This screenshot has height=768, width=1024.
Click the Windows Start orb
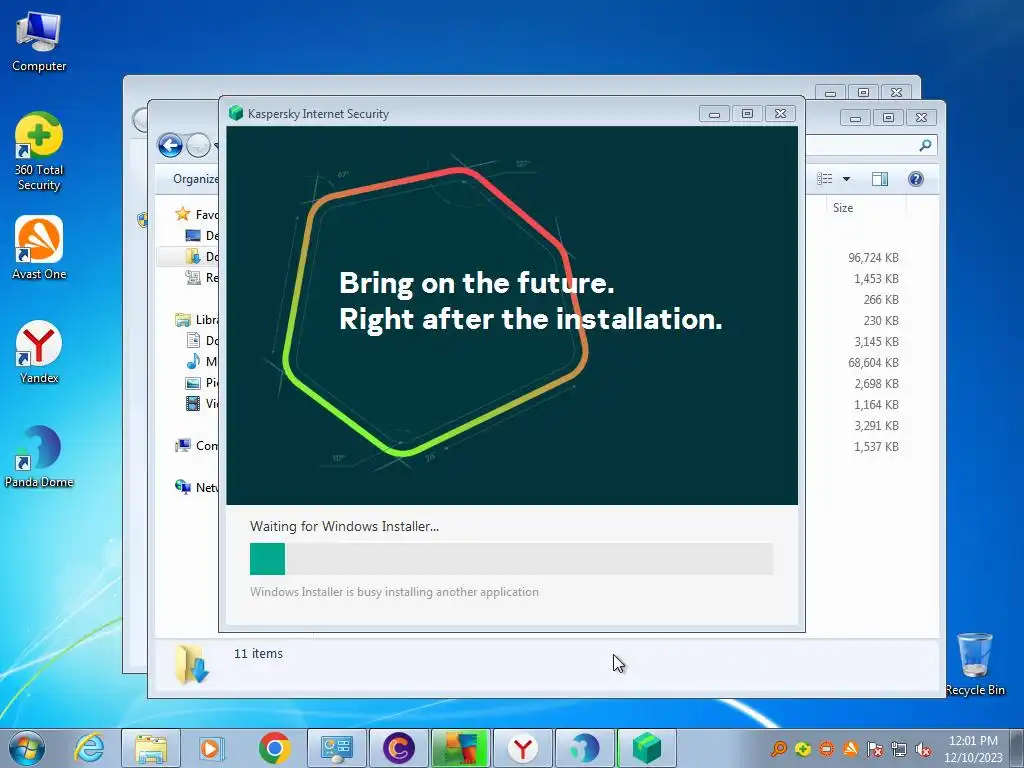[27, 748]
